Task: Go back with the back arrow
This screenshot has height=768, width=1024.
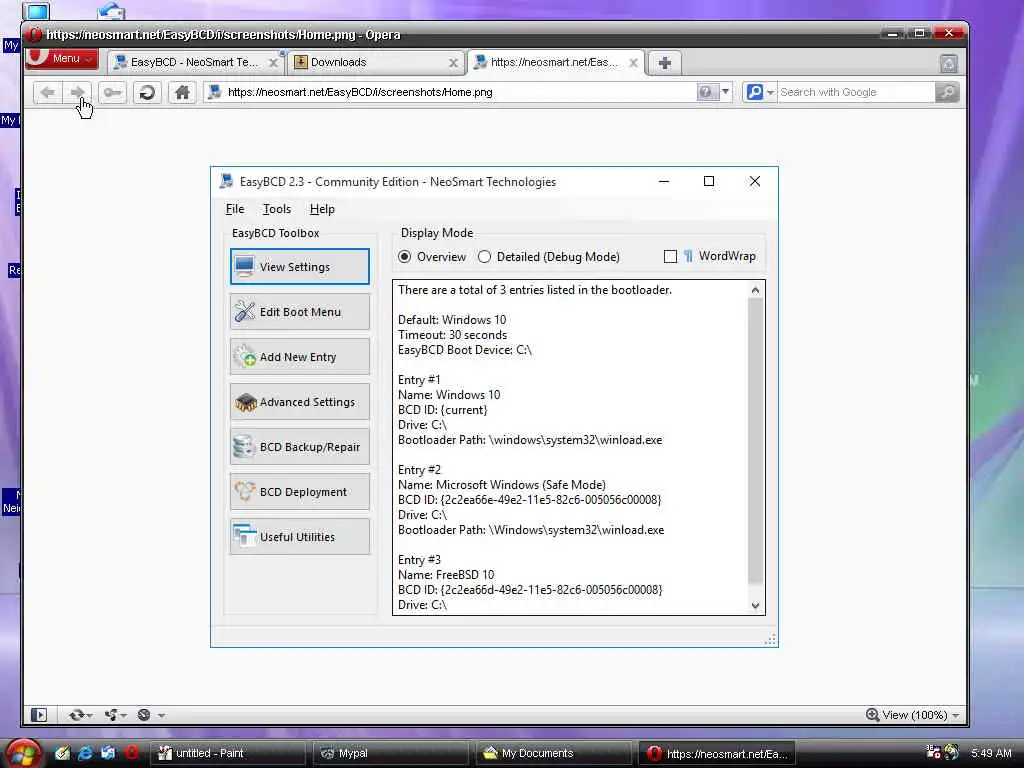Action: pyautogui.click(x=47, y=92)
